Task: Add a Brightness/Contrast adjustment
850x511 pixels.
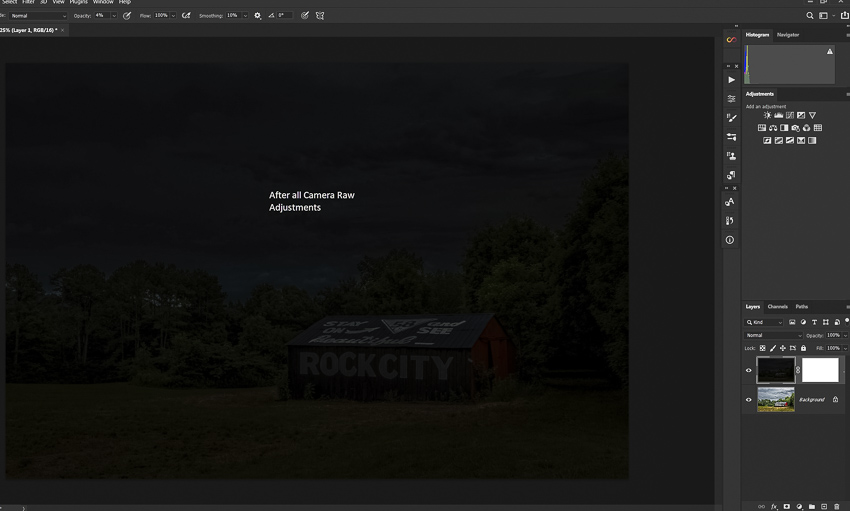Action: (767, 115)
